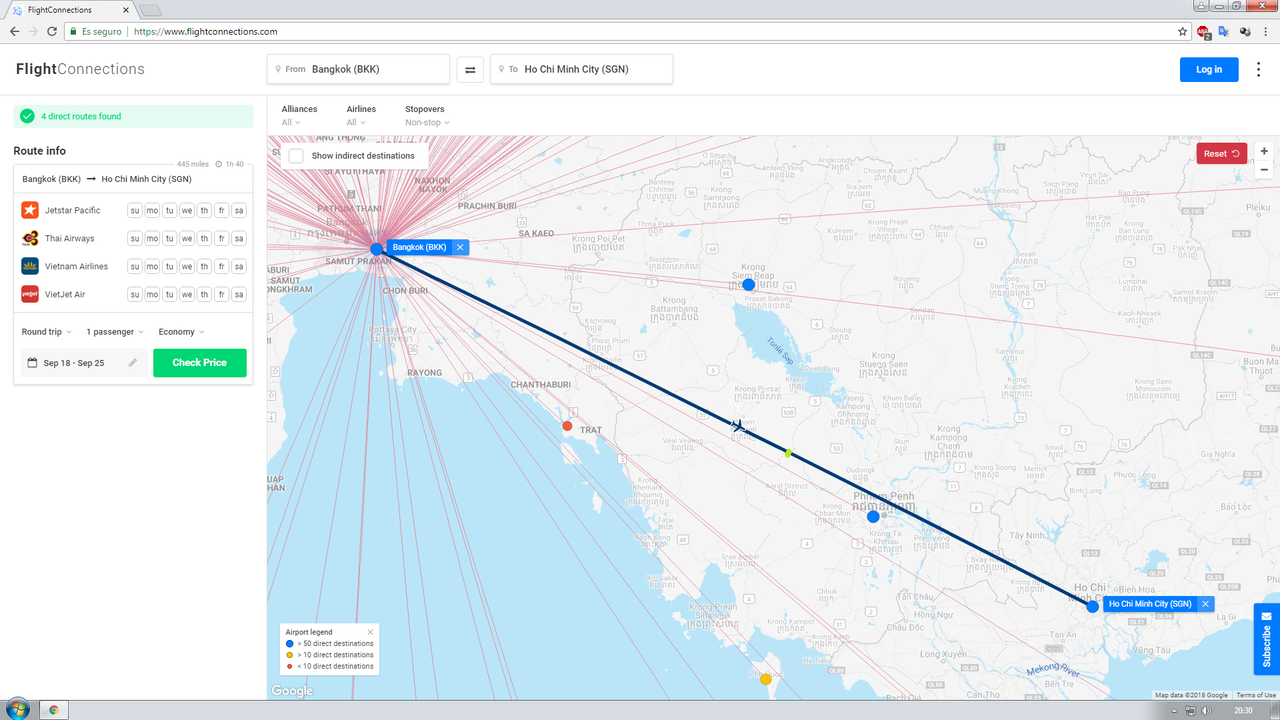The image size is (1280, 720).
Task: Click the Ho Chi Minh City blue marker
Action: click(1093, 606)
